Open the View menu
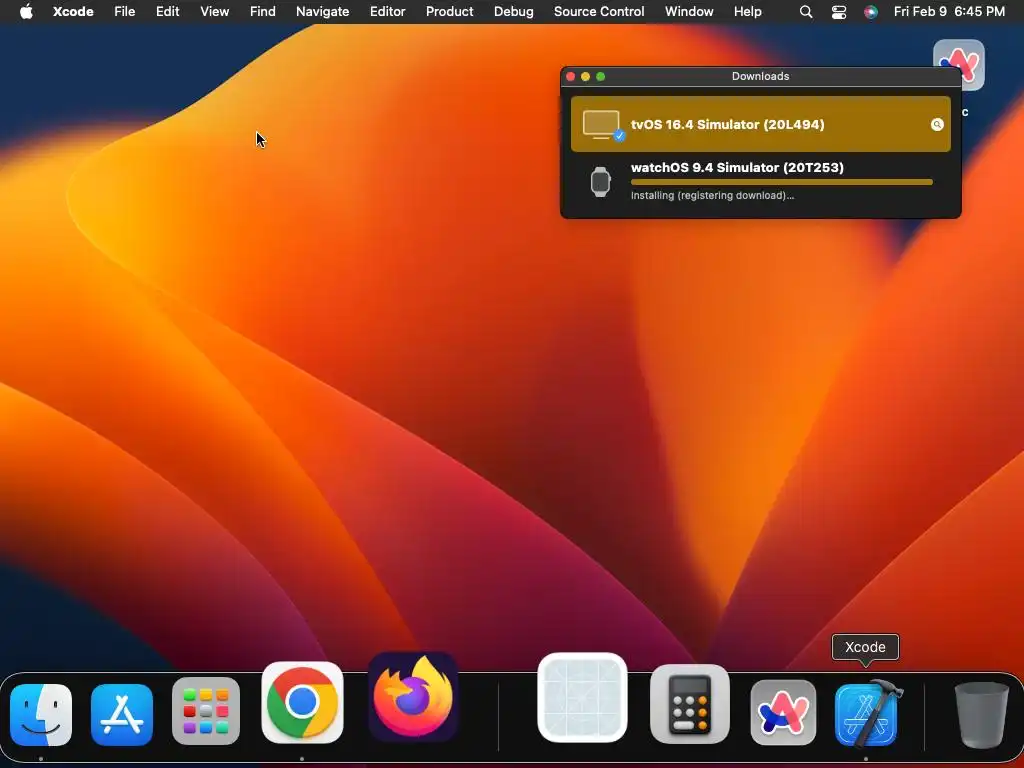1024x768 pixels. 214,12
